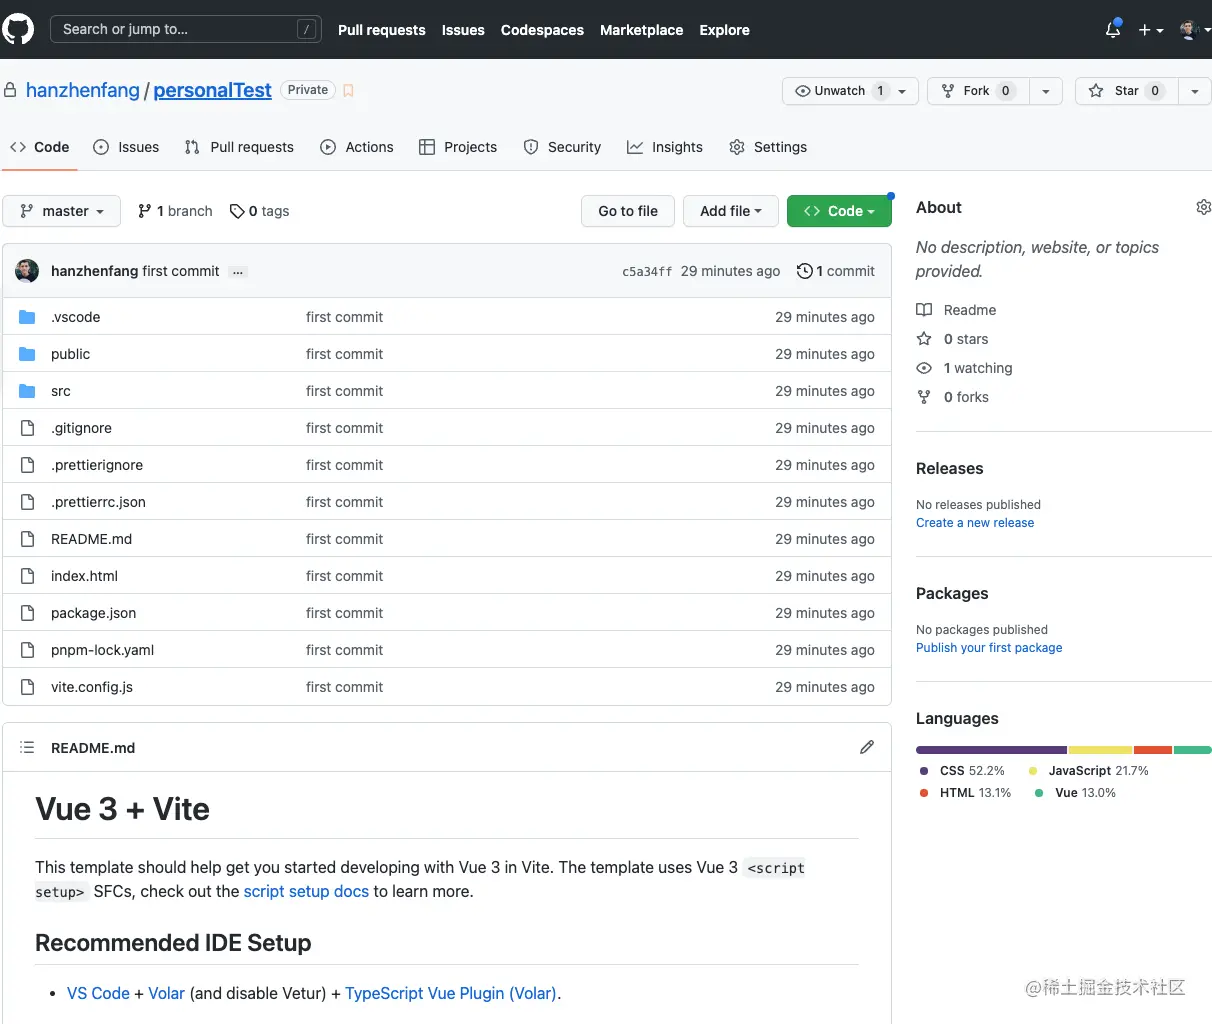The height and width of the screenshot is (1024, 1212).
Task: Open README outline list icon
Action: pos(27,747)
